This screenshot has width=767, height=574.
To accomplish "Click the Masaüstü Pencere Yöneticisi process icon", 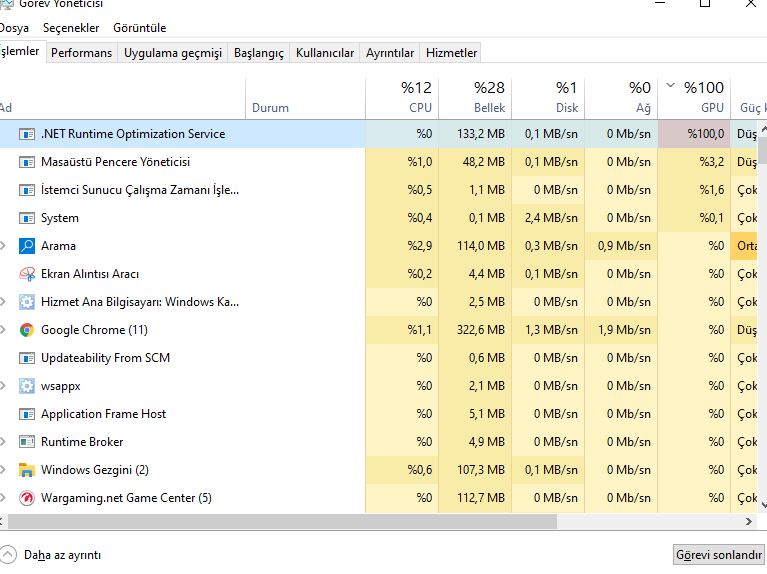I will [26, 162].
